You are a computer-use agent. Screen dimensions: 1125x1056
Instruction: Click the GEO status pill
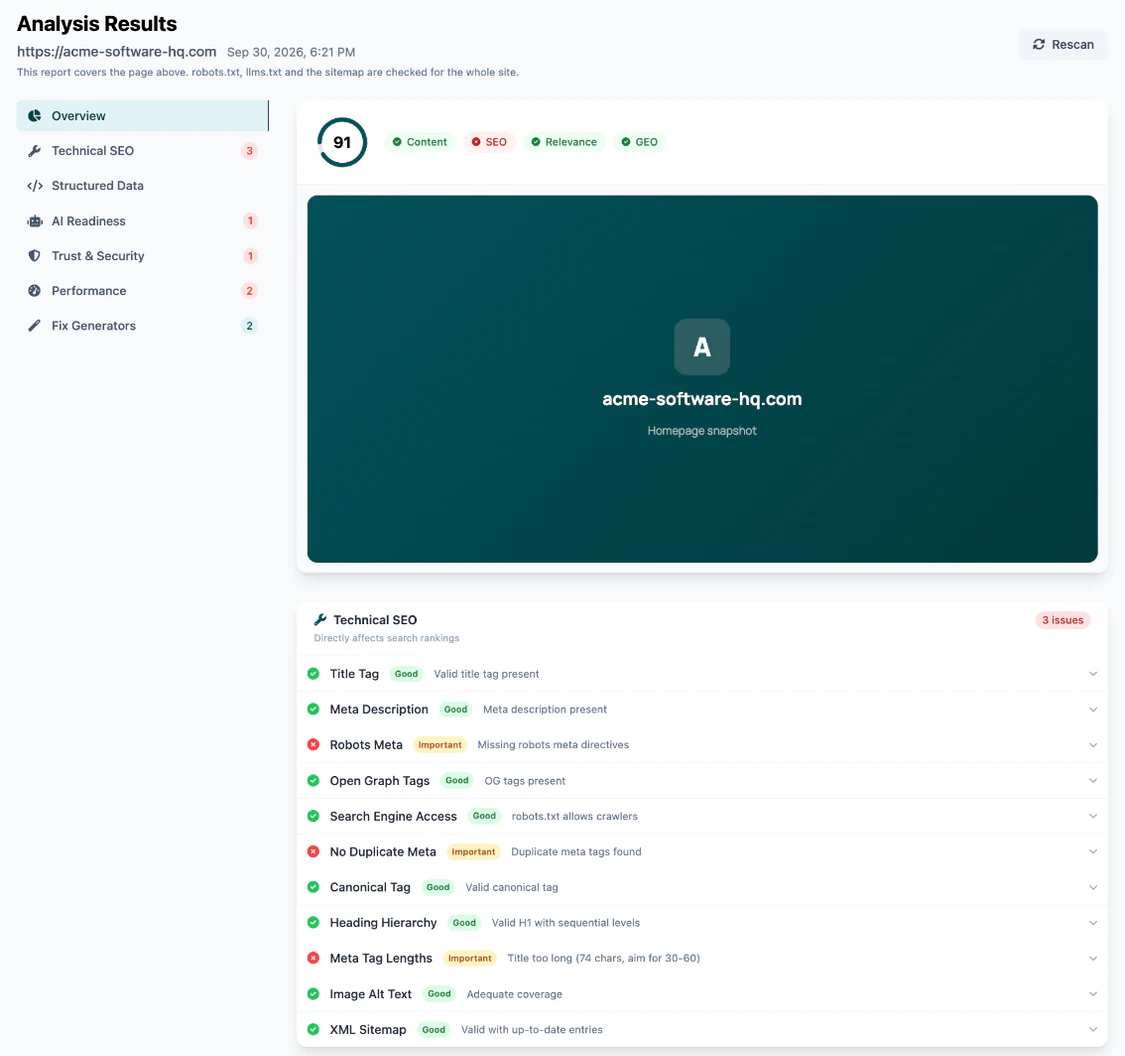click(x=639, y=142)
